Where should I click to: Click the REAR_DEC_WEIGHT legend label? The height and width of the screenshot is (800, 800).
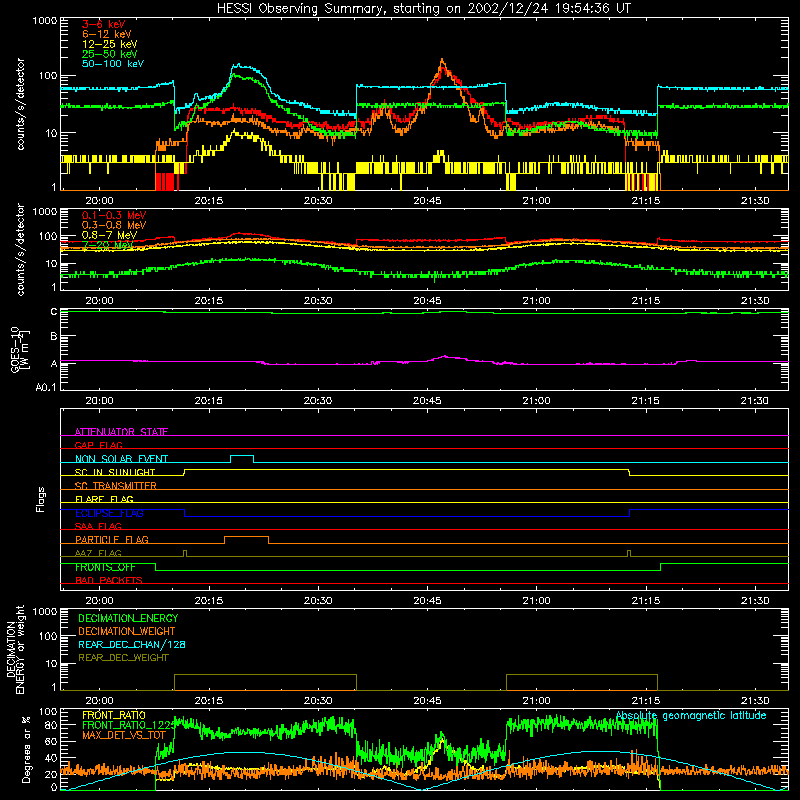tap(123, 658)
